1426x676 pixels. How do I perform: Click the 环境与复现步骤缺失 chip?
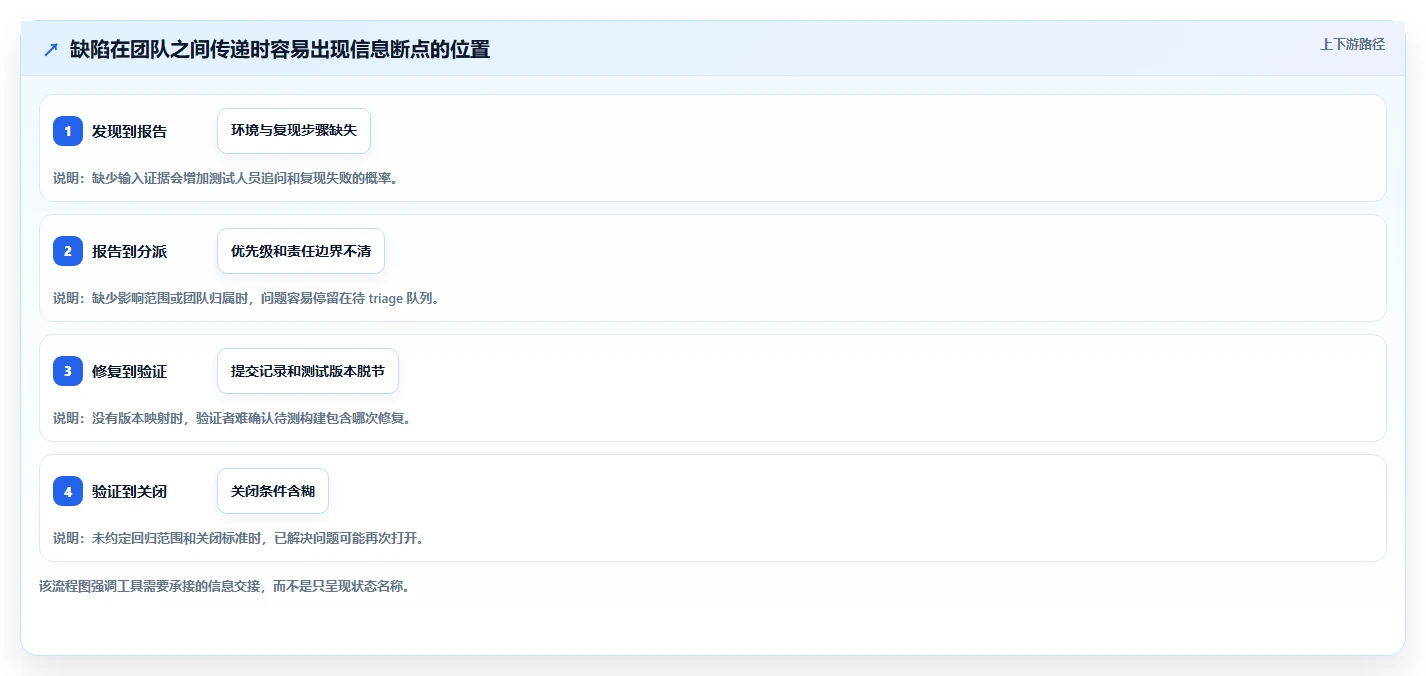pyautogui.click(x=294, y=131)
